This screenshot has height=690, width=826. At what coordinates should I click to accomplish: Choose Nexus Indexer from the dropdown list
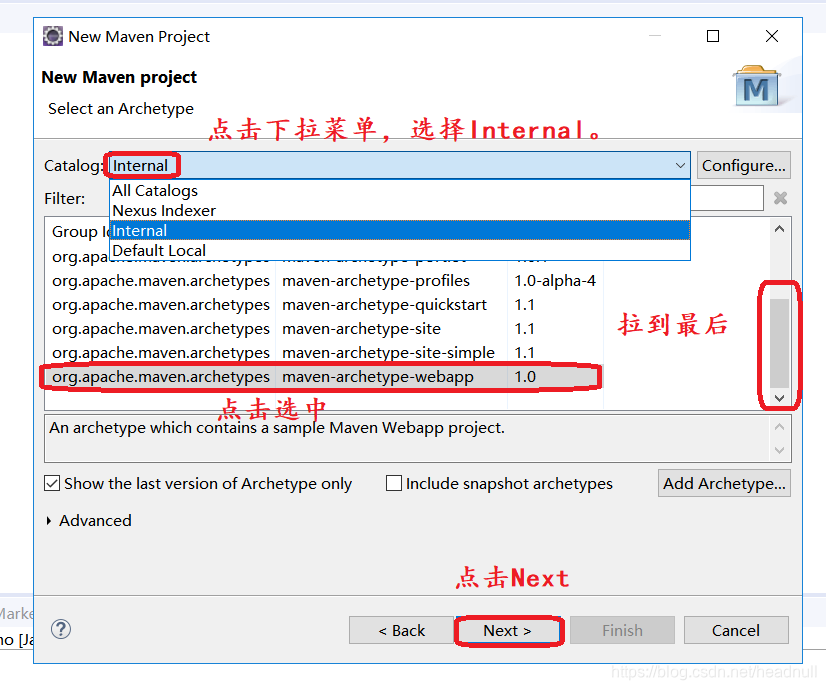(x=400, y=211)
